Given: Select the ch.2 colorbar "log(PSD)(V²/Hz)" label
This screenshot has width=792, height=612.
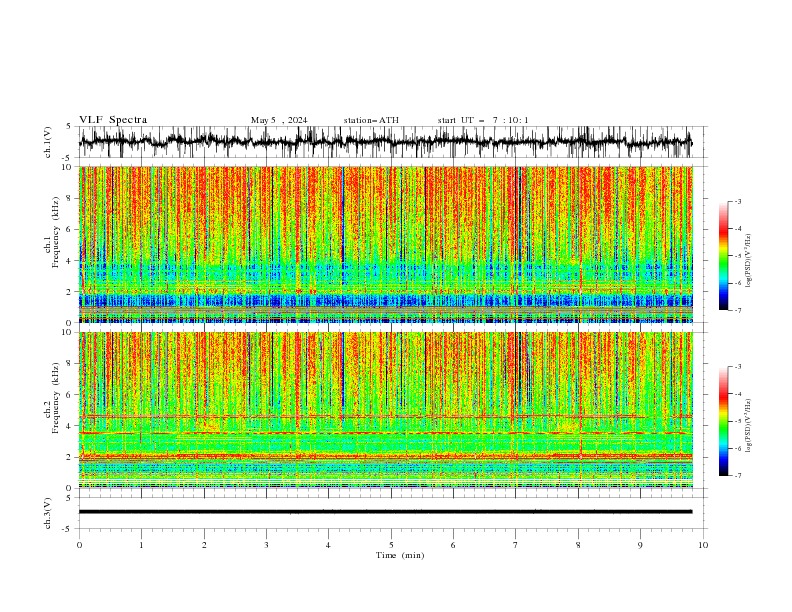Looking at the screenshot, I should coord(749,426).
